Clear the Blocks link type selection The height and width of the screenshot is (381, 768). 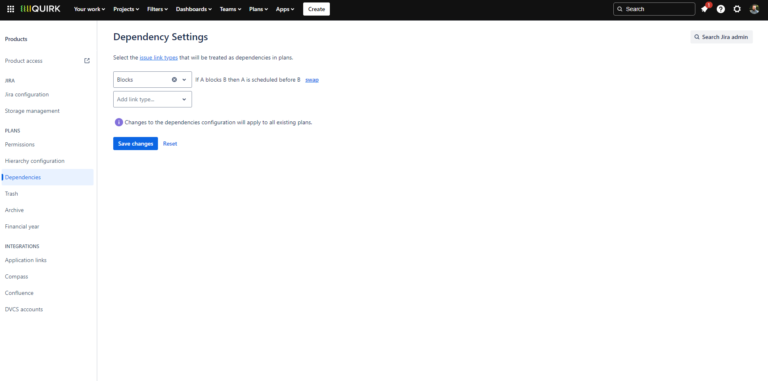click(174, 79)
